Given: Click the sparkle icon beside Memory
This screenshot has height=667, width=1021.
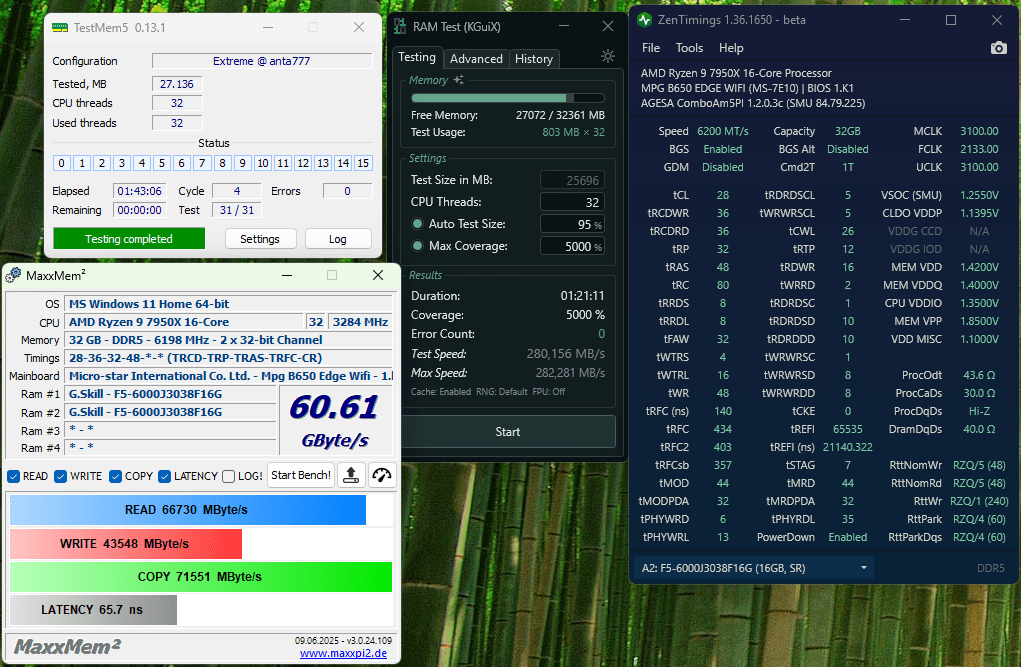Looking at the screenshot, I should [459, 79].
